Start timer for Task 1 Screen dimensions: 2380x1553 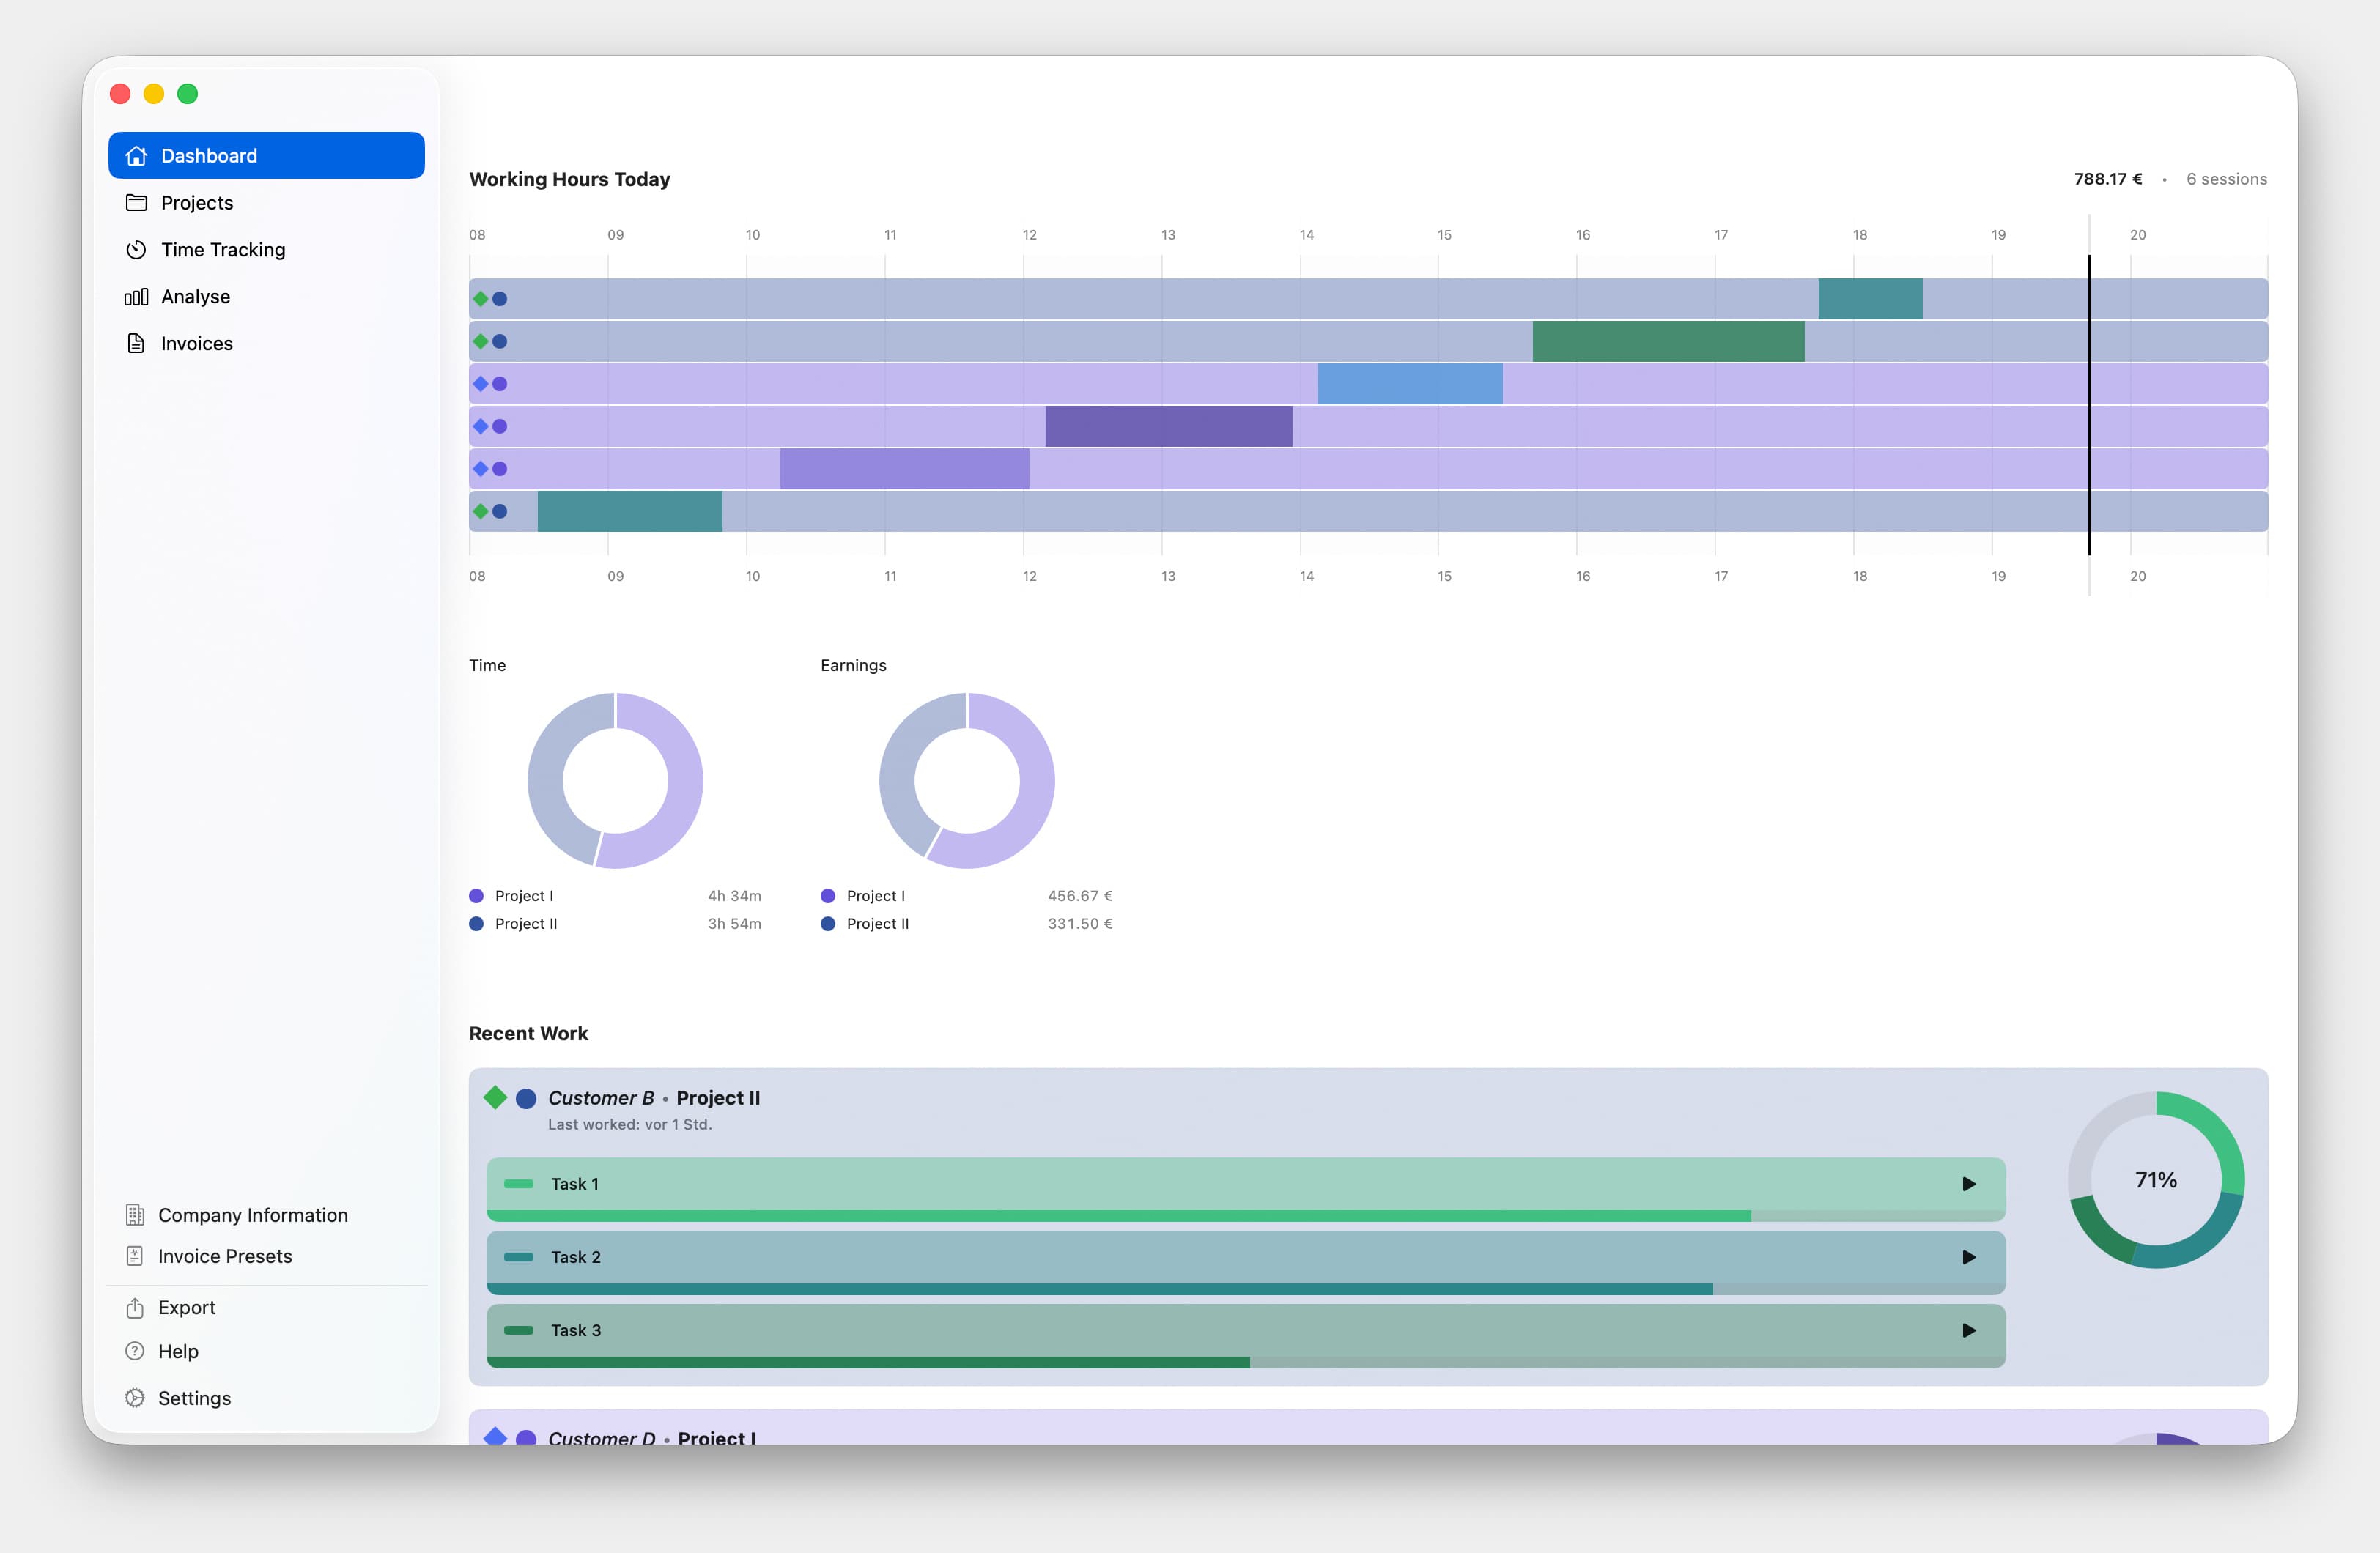click(1968, 1184)
